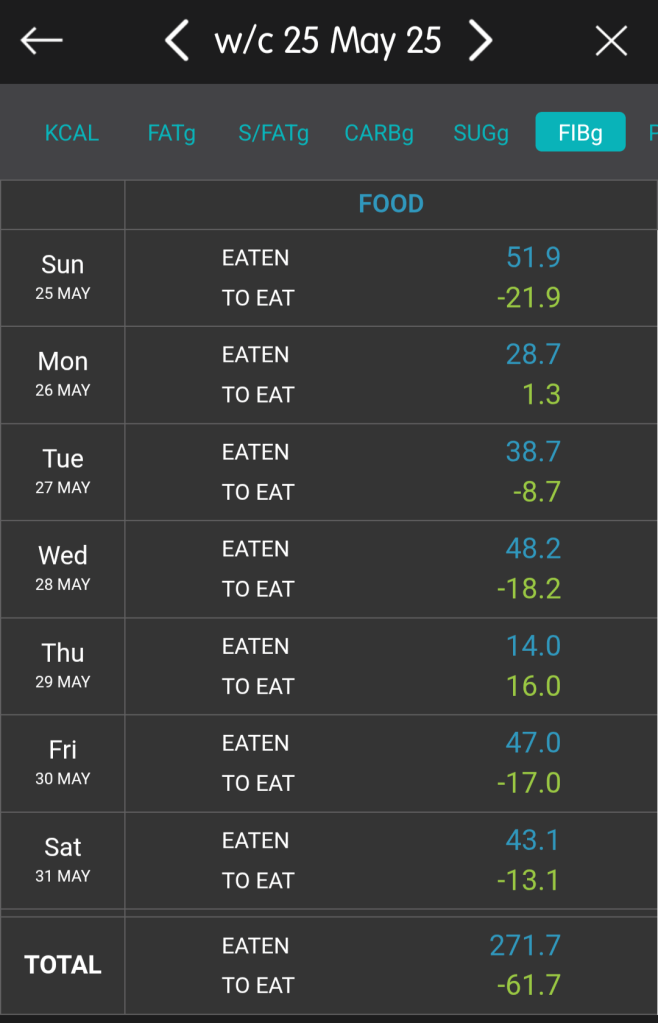This screenshot has height=1023, width=658.
Task: Close the weekly summary screen
Action: coord(611,41)
